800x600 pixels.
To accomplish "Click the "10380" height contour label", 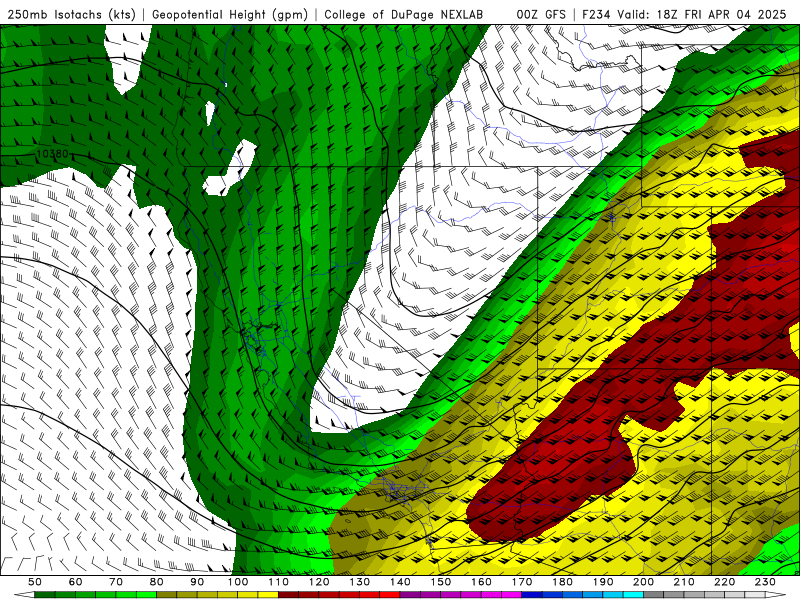I will pos(53,154).
